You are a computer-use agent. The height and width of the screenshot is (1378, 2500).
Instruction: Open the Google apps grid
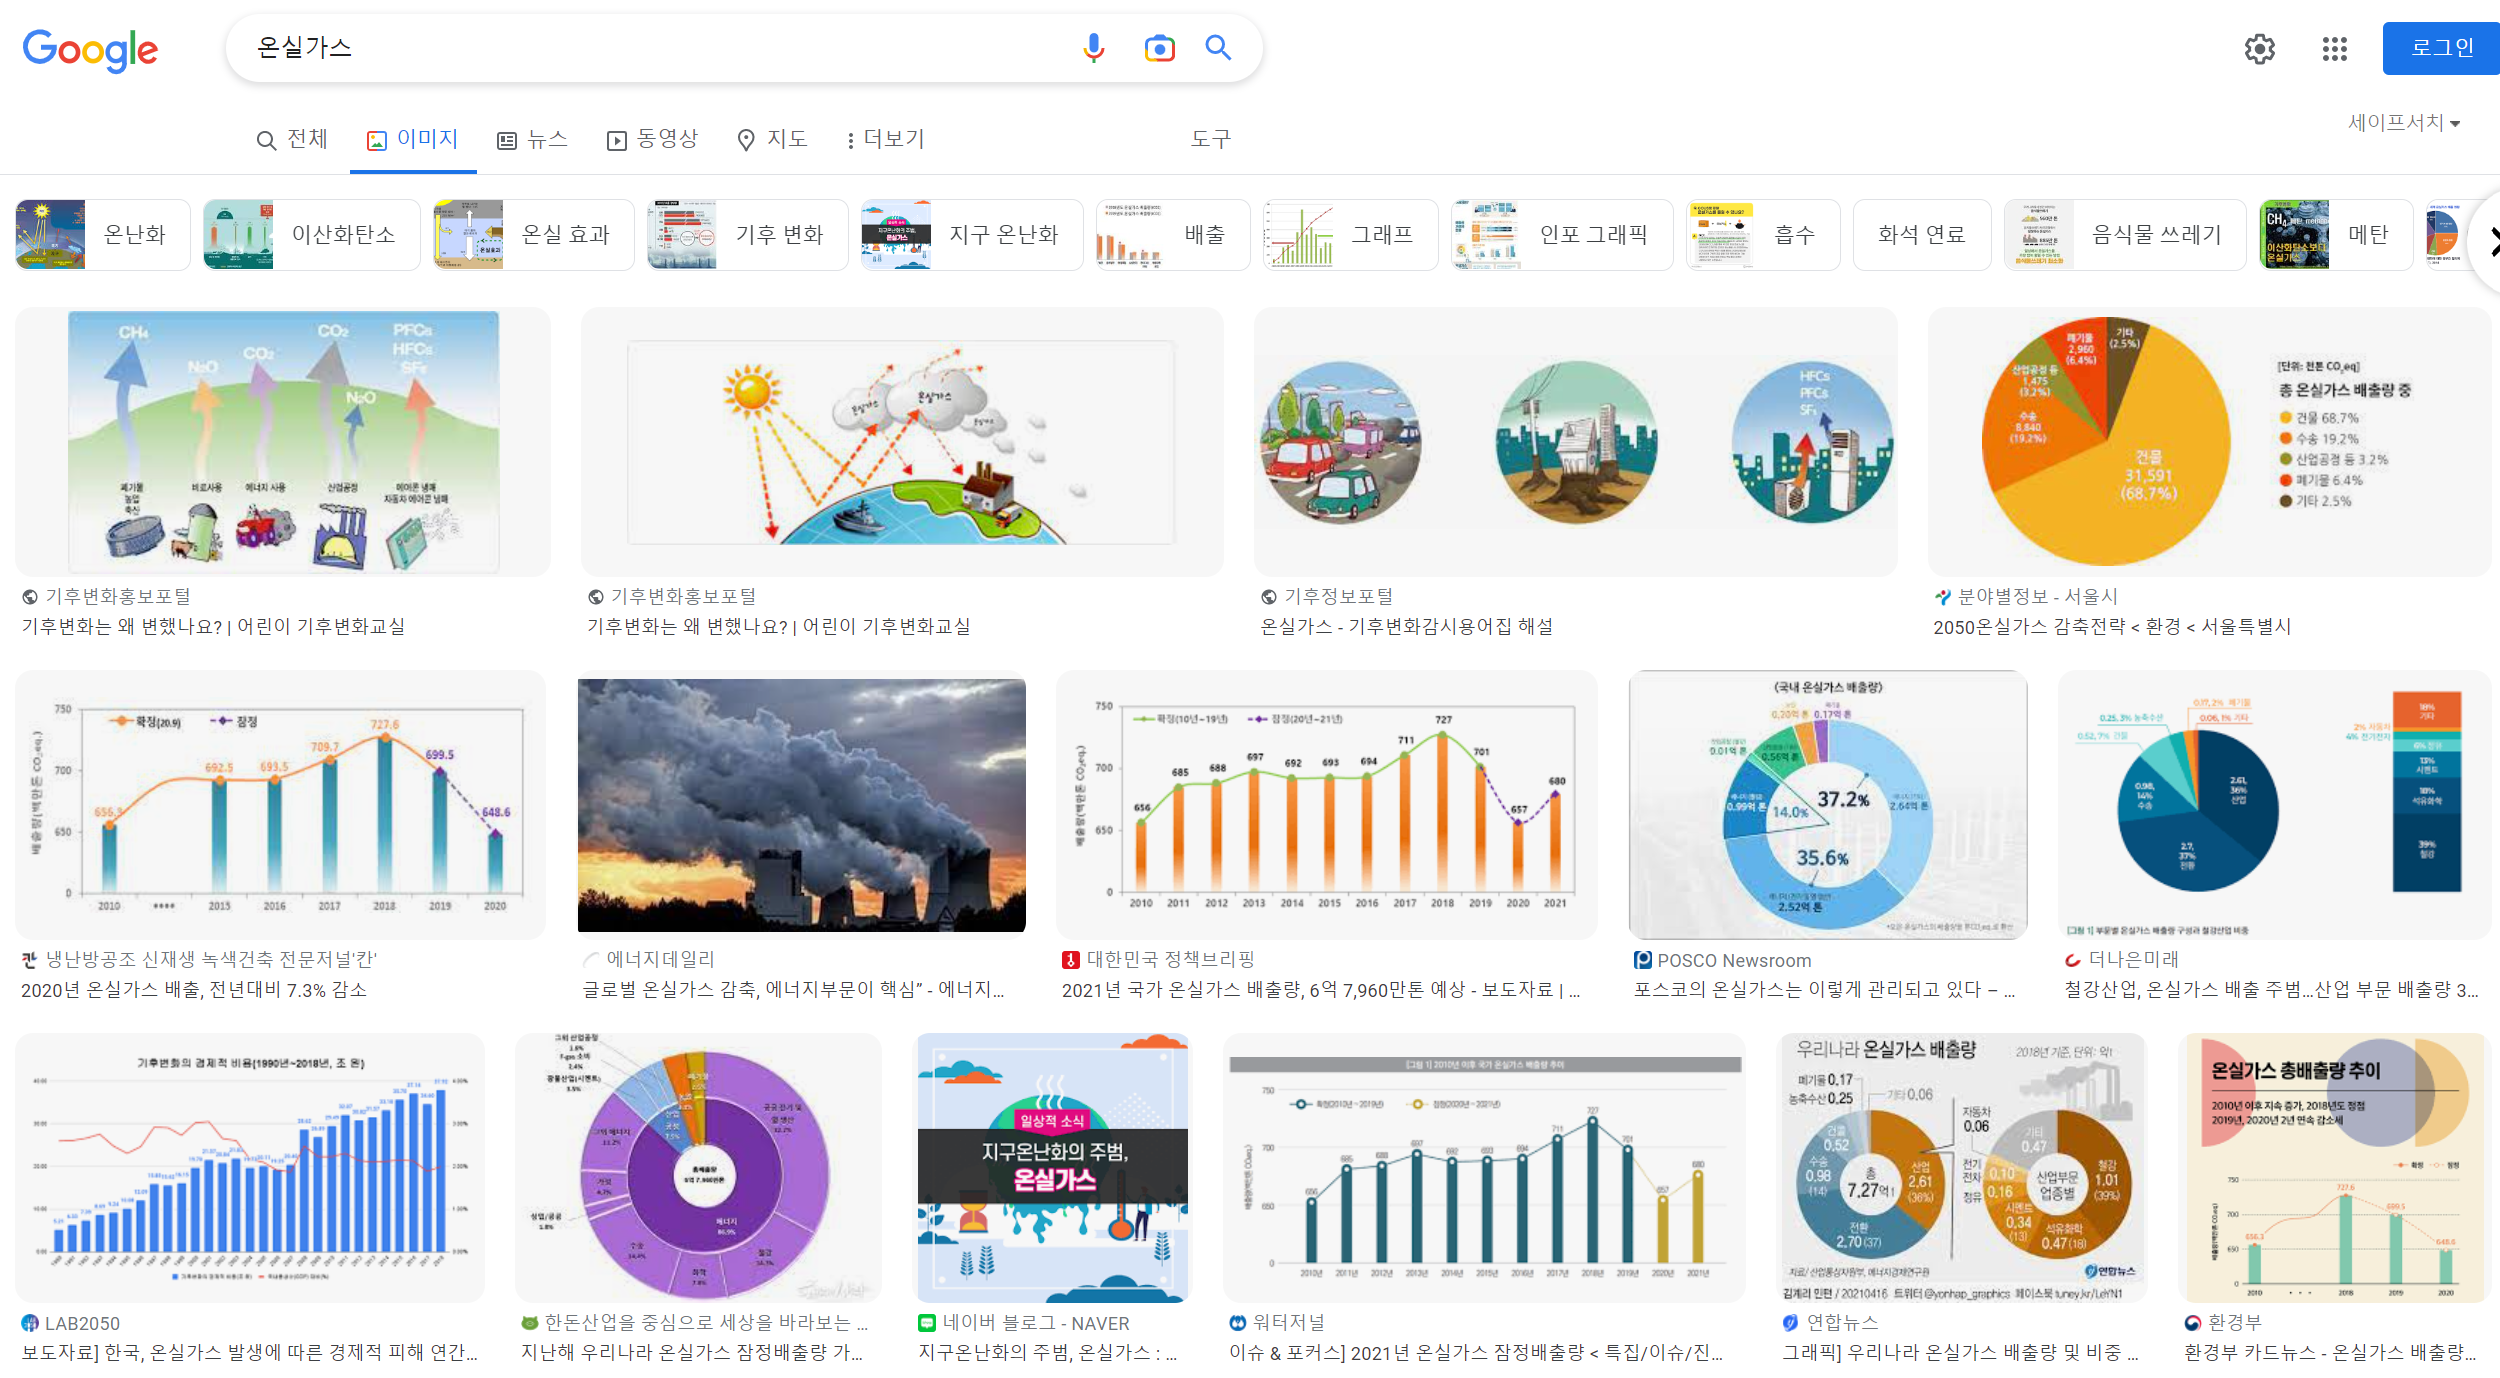tap(2334, 49)
